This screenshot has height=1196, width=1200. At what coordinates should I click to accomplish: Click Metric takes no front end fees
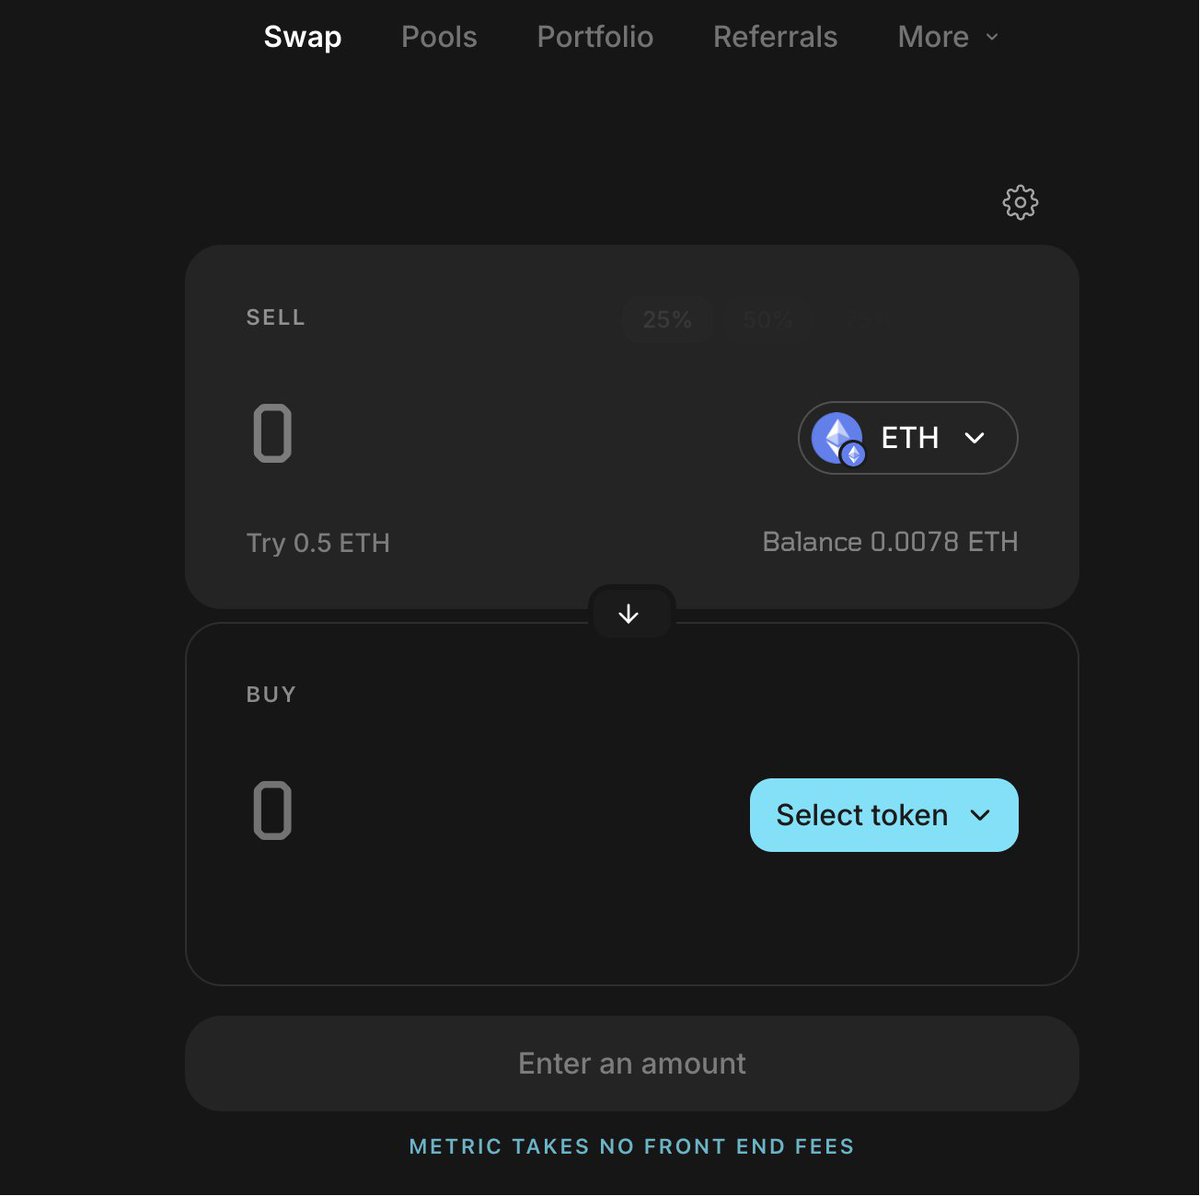pos(632,1147)
